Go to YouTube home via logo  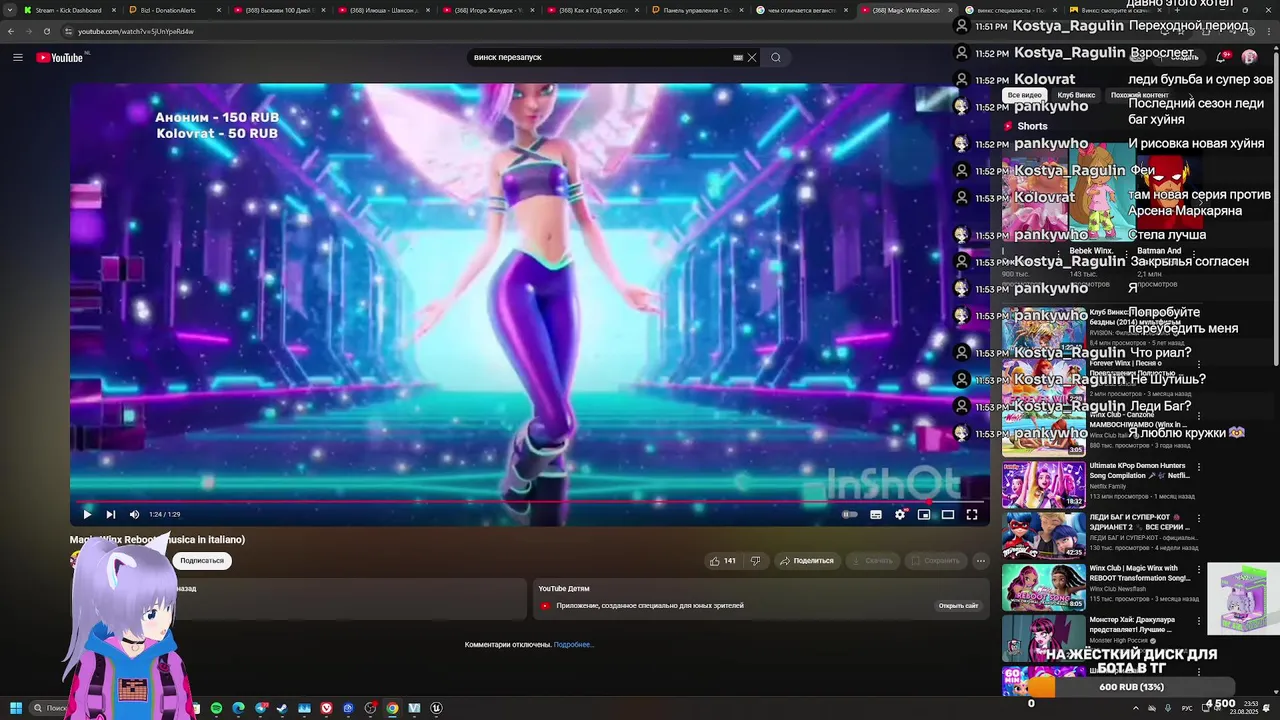60,57
